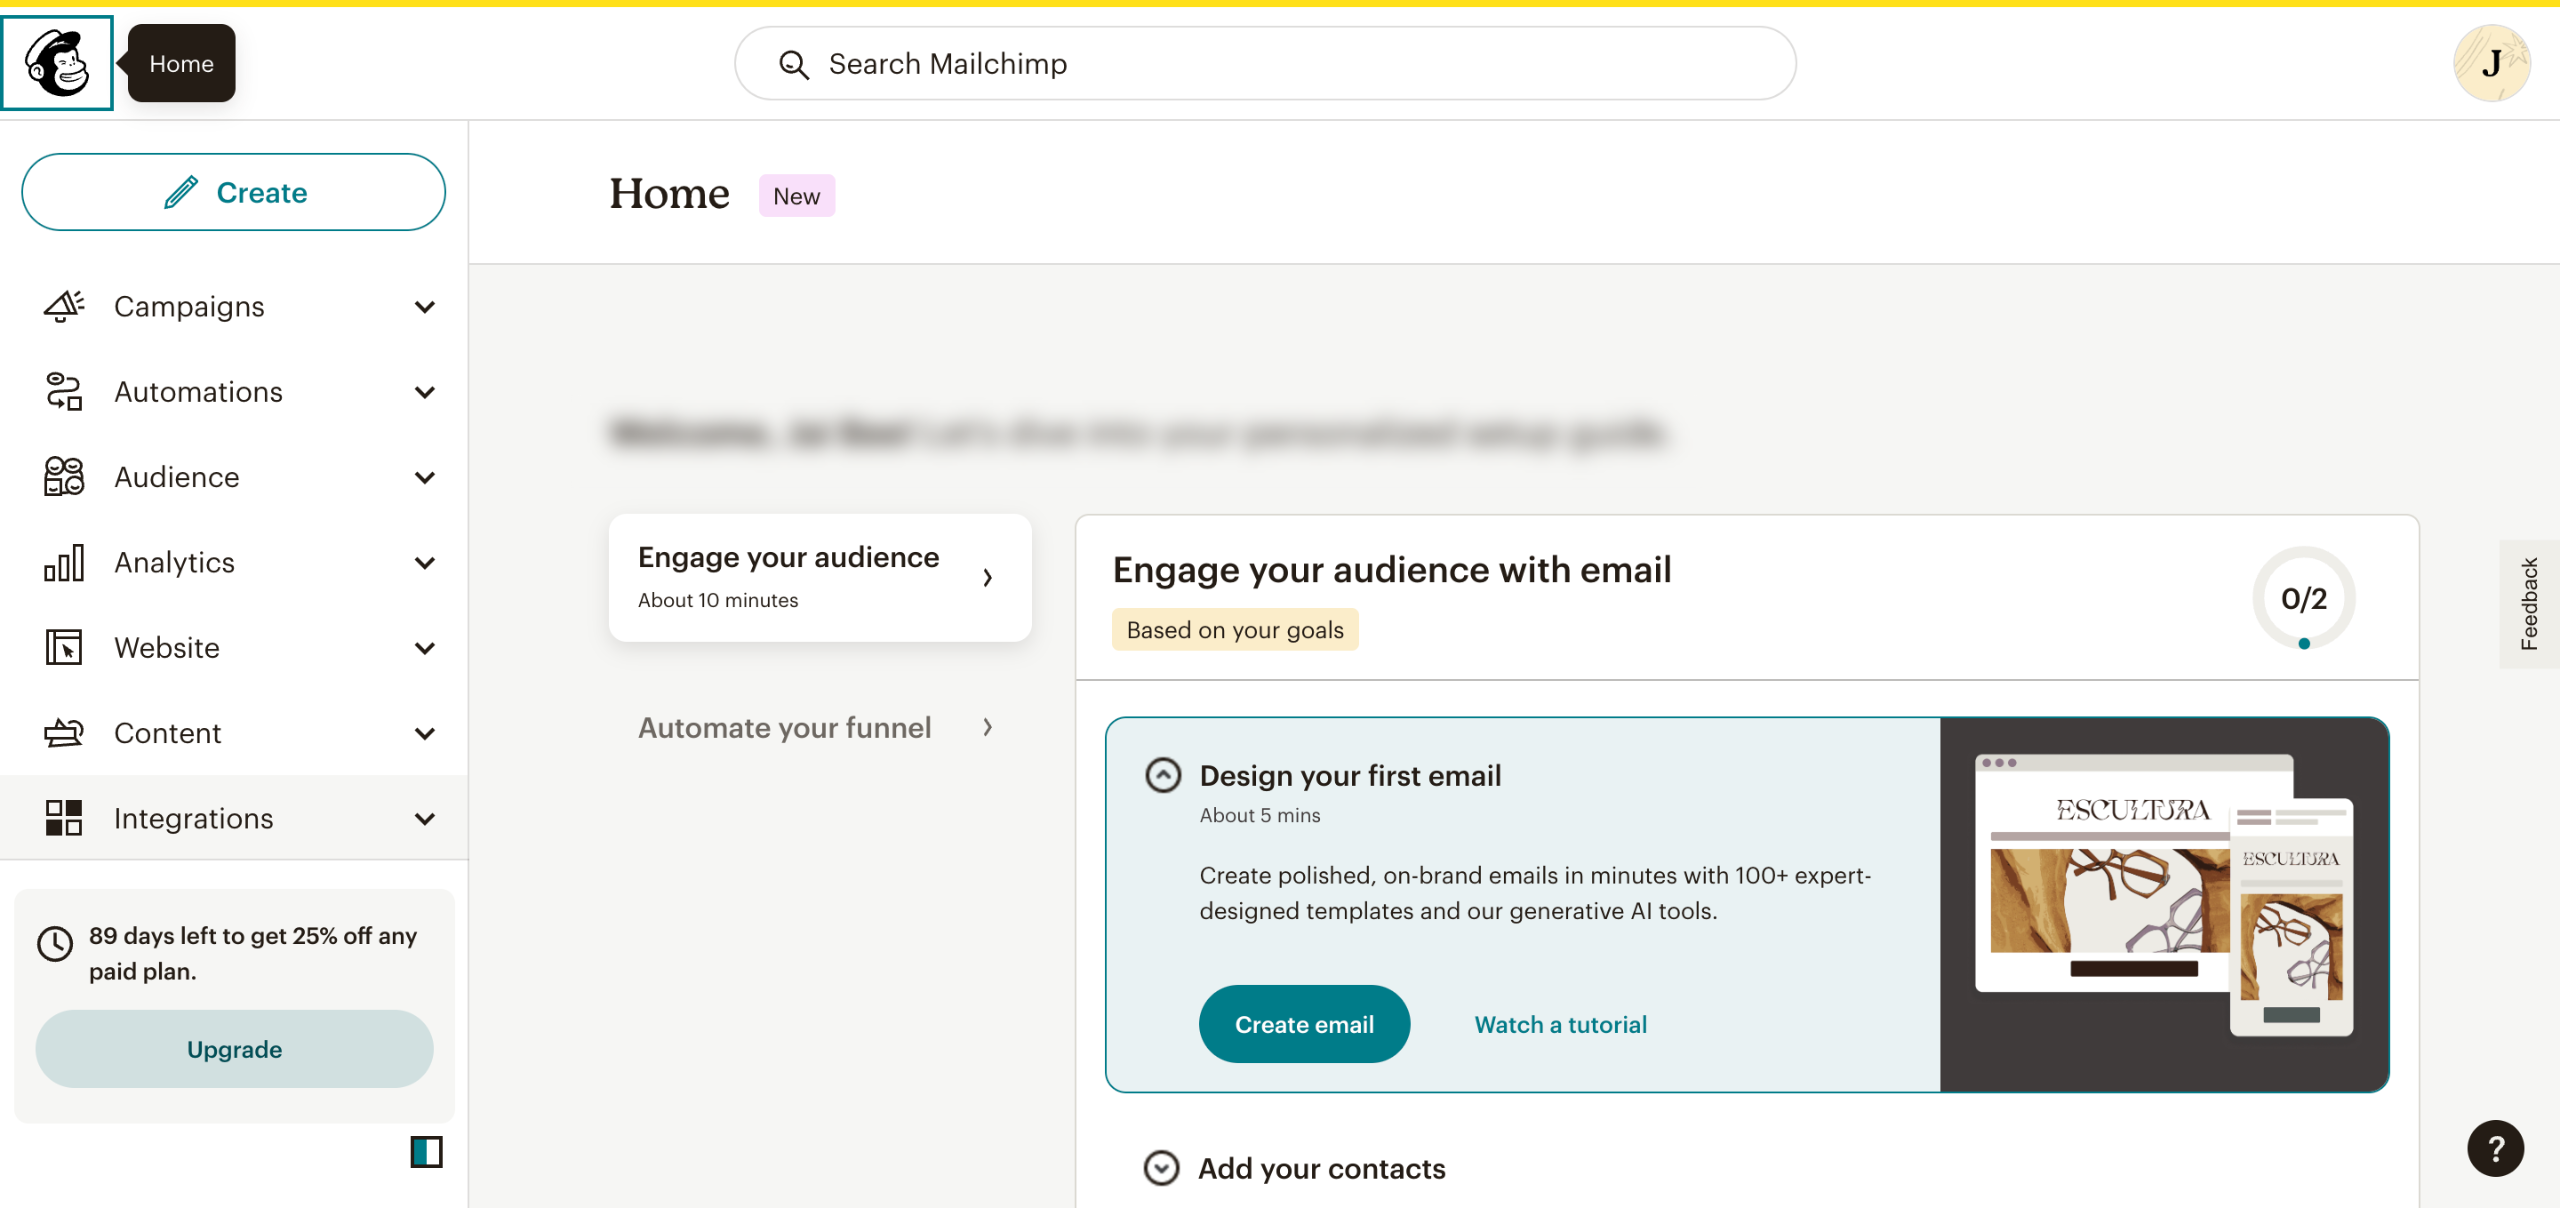
Task: Expand the Integrations menu chevron
Action: [425, 819]
